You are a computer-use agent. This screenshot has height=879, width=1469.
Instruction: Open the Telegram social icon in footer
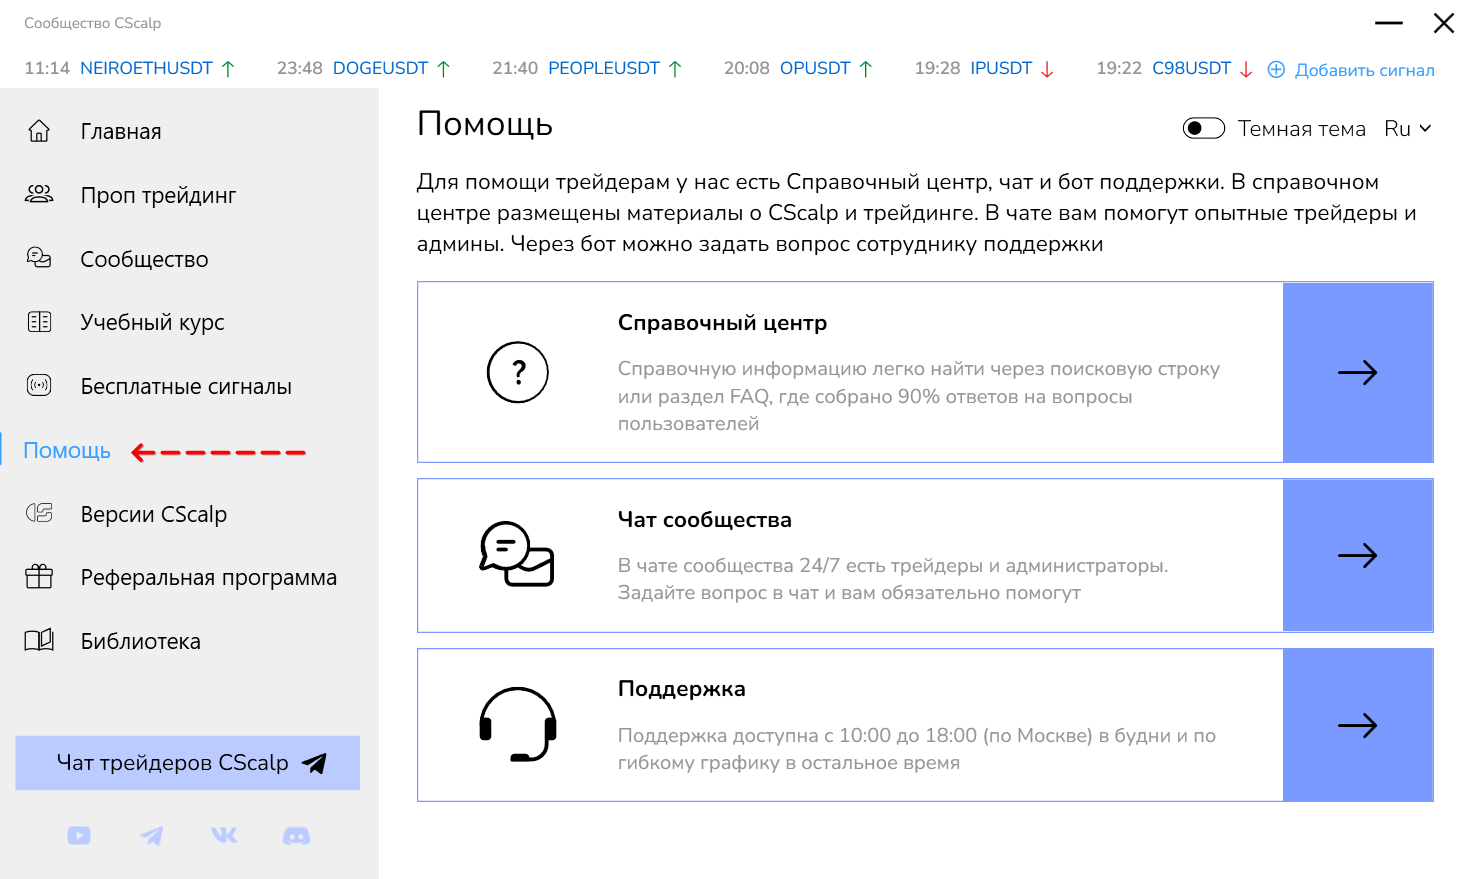tap(152, 835)
